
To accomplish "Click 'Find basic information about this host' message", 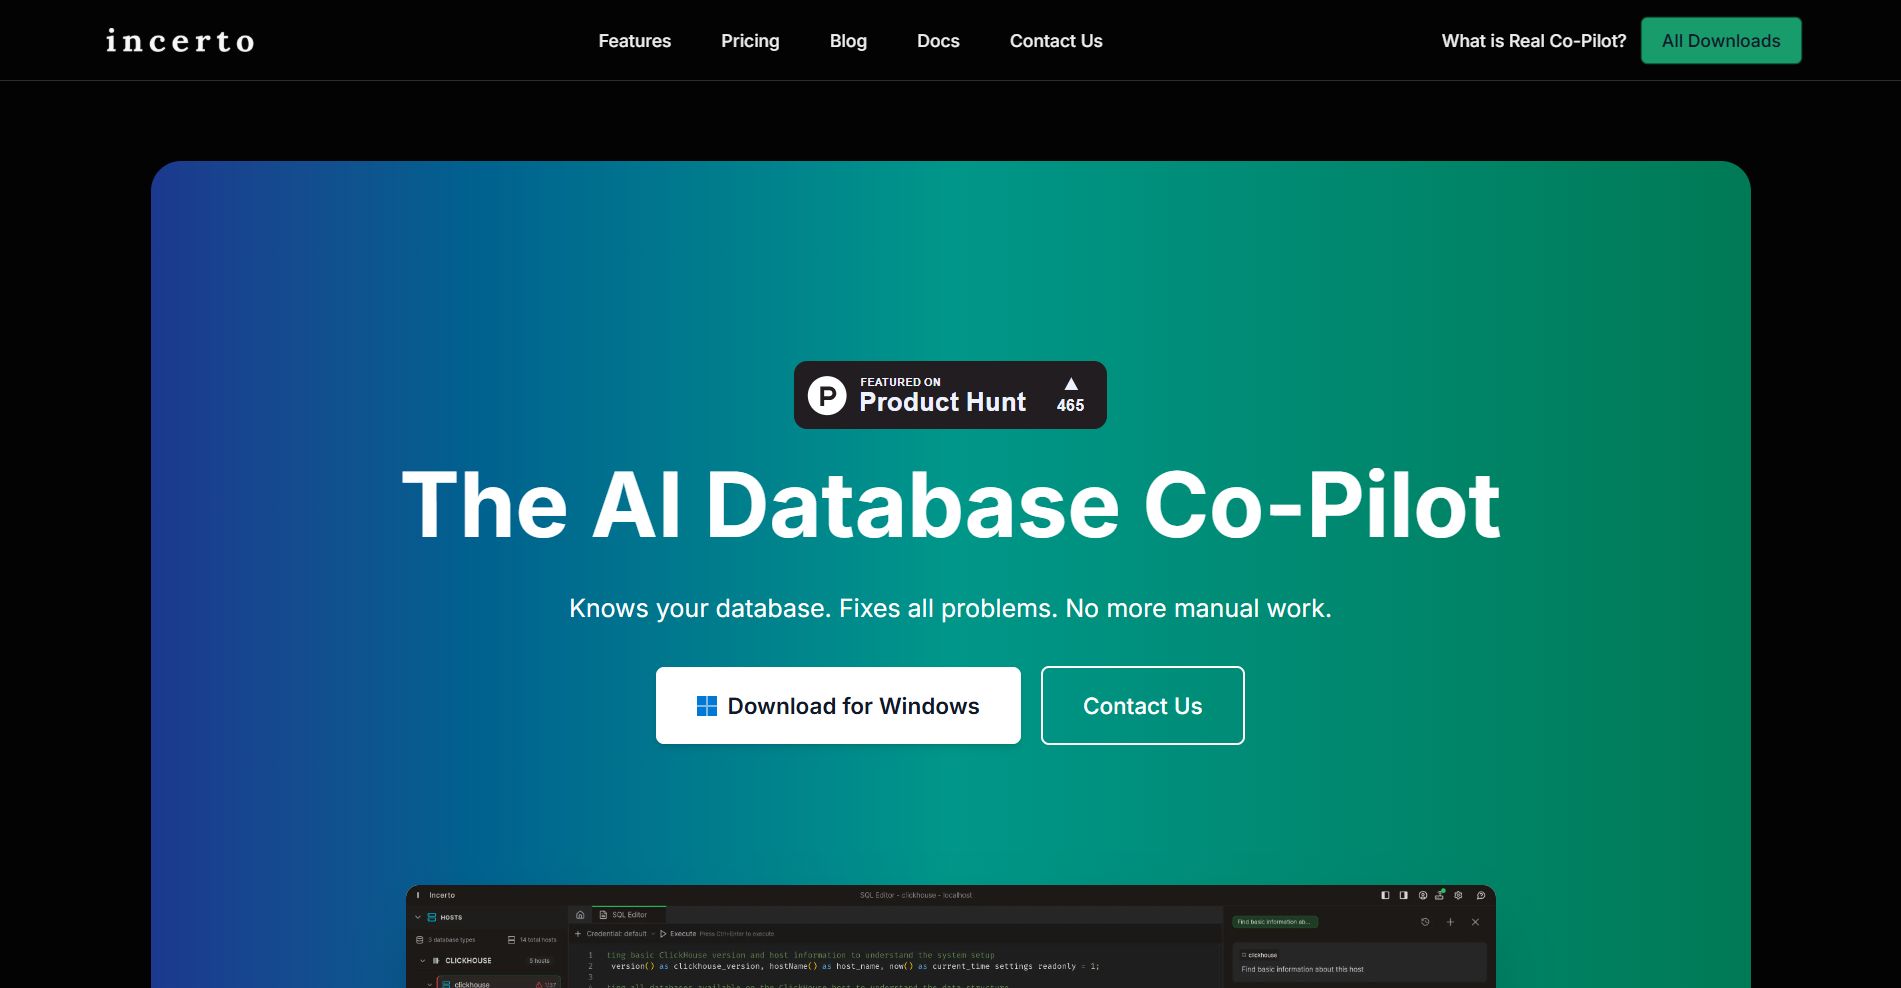I will 1302,969.
